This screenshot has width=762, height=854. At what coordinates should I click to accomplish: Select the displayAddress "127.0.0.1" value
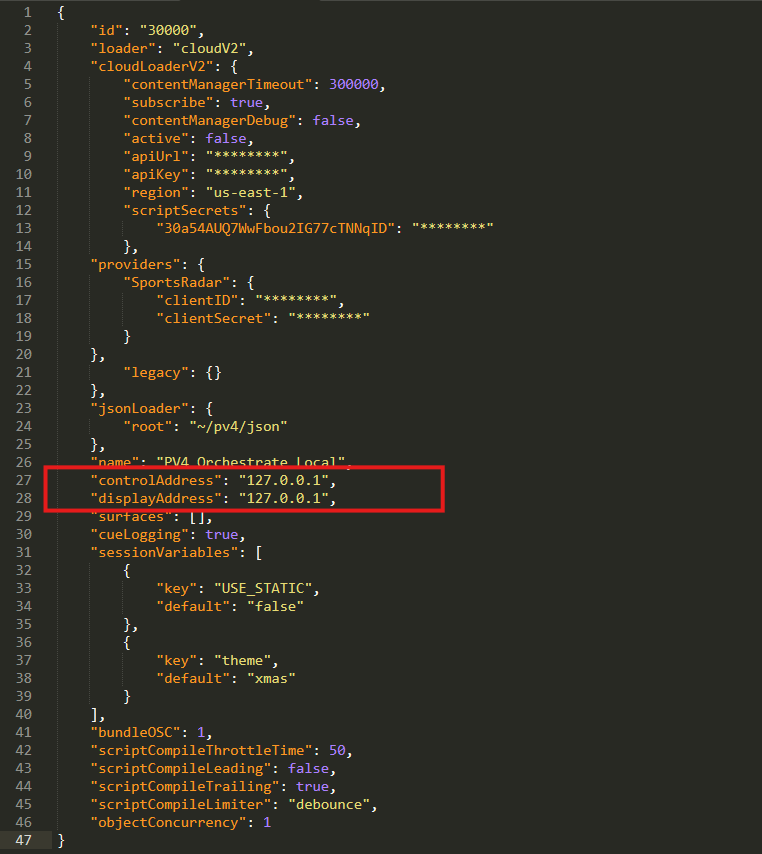point(283,498)
